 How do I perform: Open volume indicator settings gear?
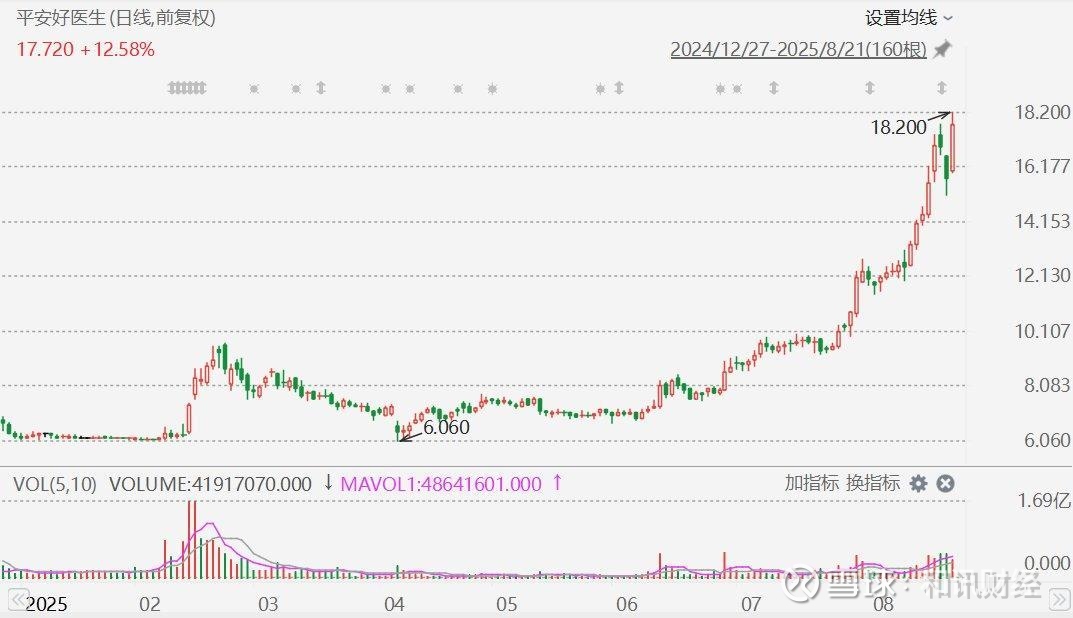918,484
